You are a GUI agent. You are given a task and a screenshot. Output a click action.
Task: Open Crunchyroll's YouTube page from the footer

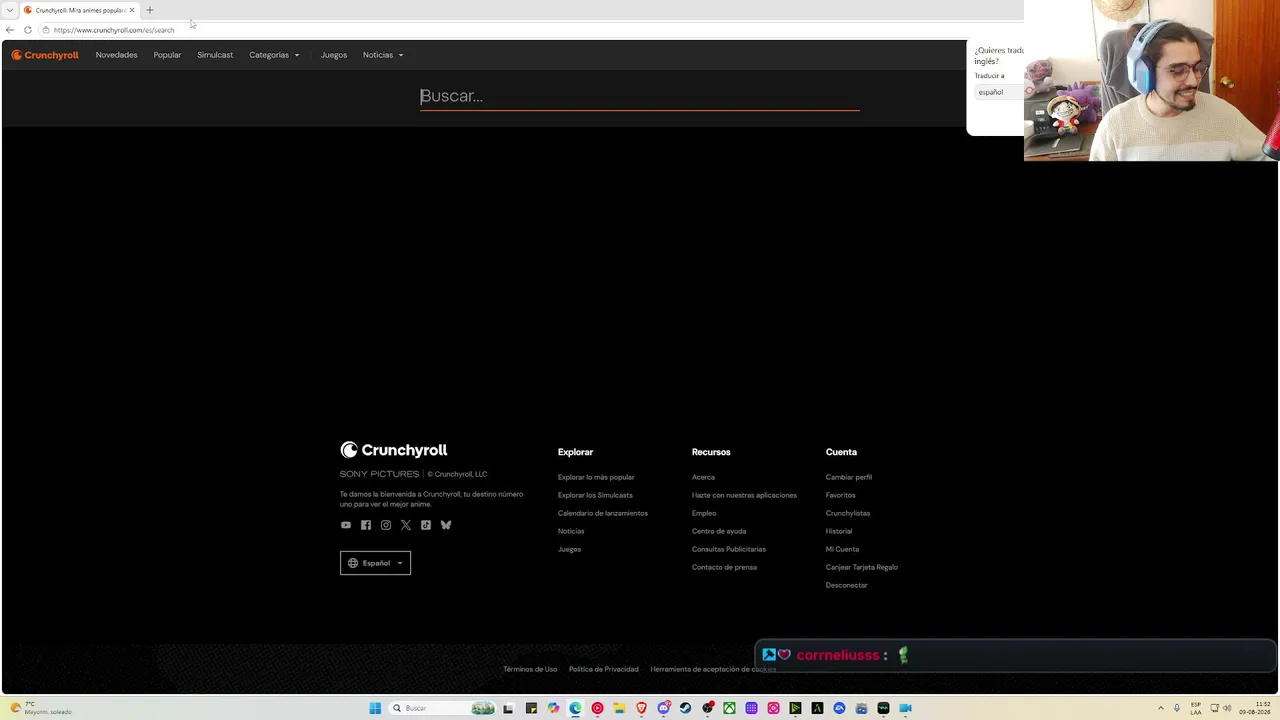346,525
